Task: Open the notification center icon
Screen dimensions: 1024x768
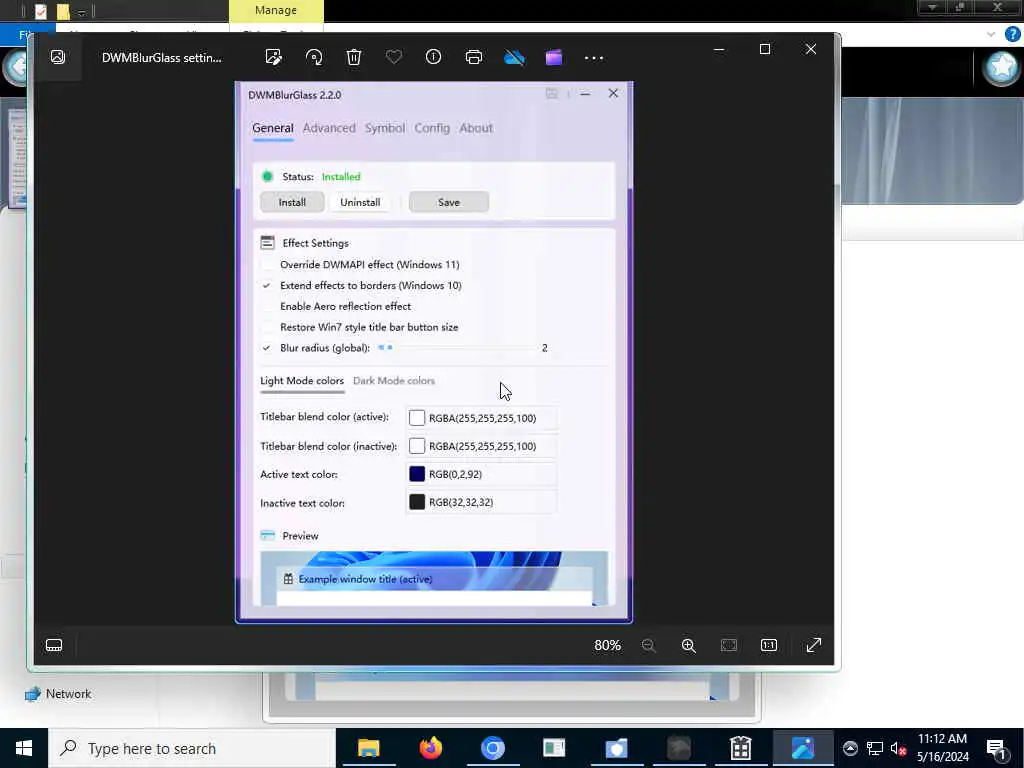Action: [997, 748]
